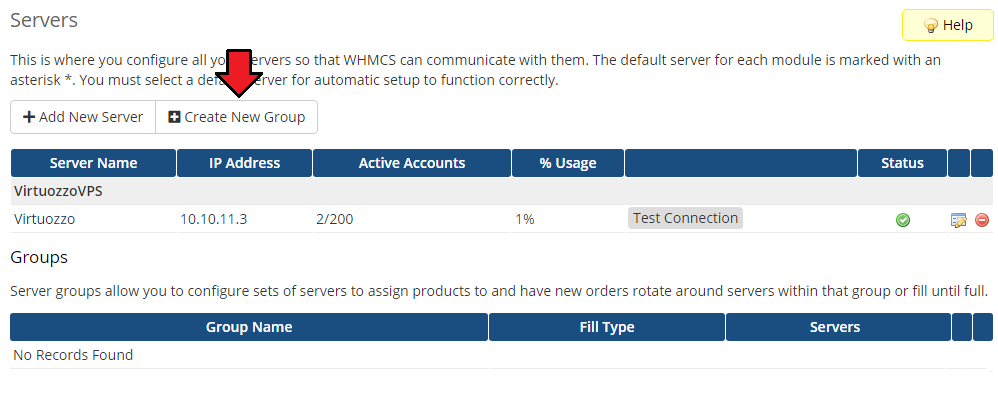
Task: Click the No Records Found text
Action: (x=73, y=355)
